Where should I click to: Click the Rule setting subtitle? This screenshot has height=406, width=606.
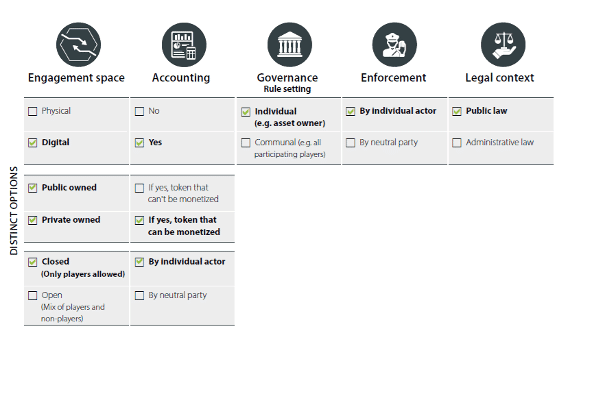click(x=287, y=89)
